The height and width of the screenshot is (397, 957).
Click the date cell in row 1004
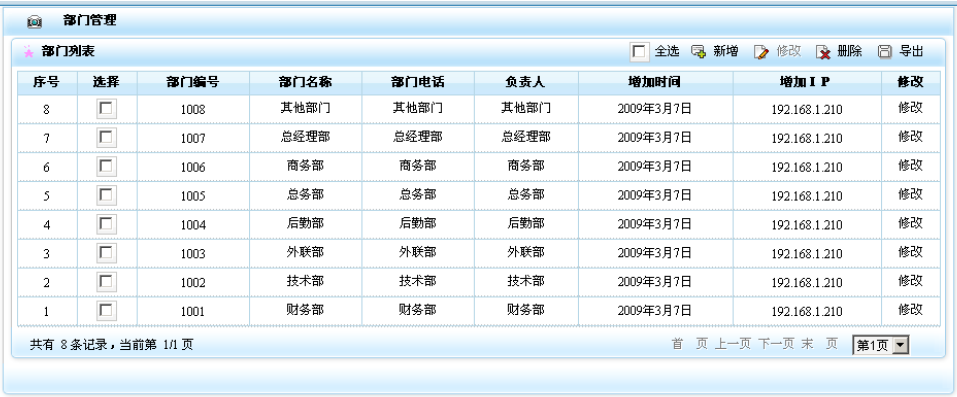click(655, 224)
